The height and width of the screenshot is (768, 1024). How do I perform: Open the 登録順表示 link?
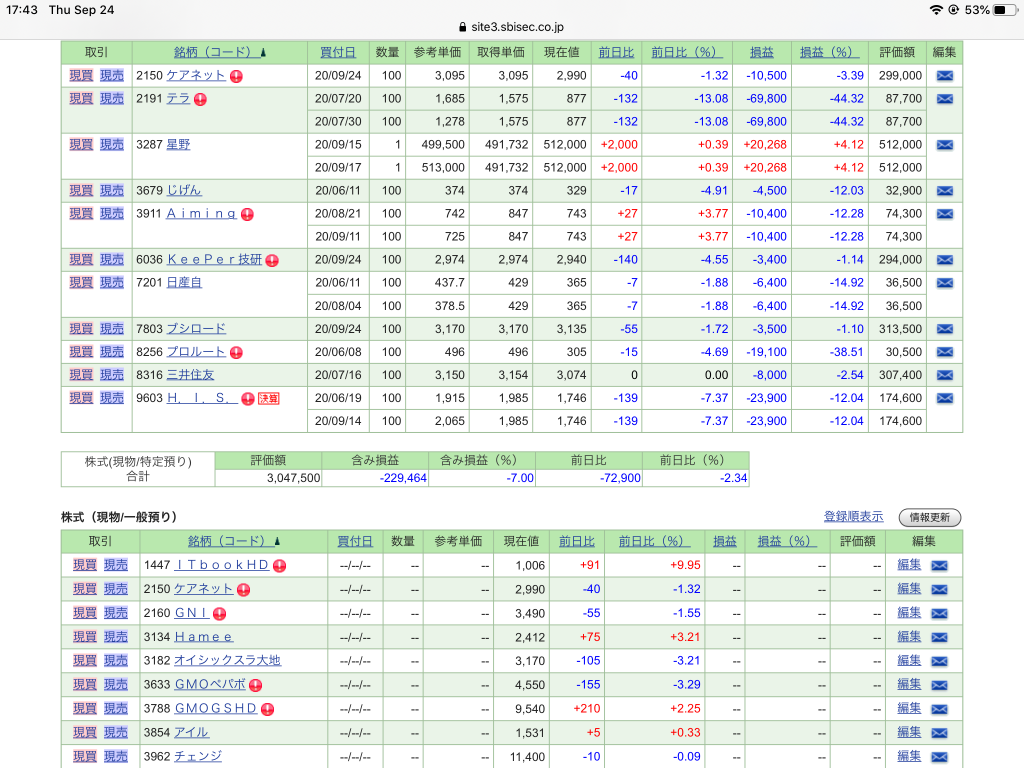[853, 517]
